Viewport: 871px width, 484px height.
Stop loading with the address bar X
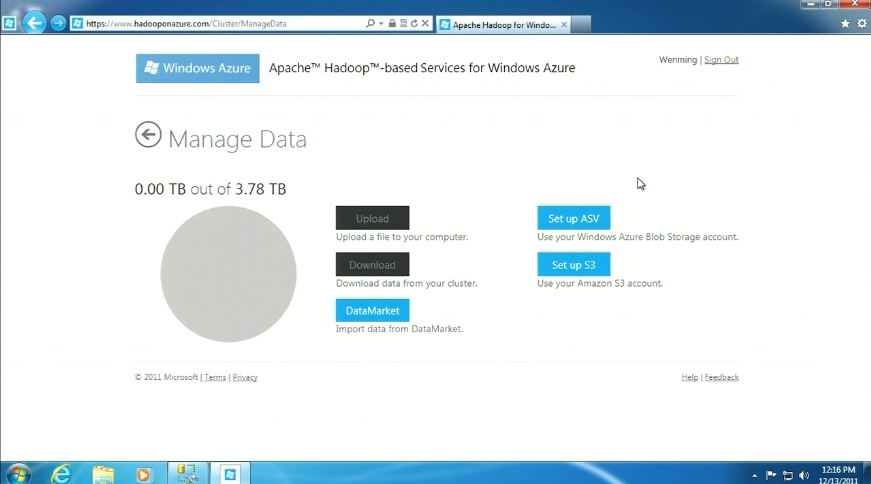tap(425, 23)
